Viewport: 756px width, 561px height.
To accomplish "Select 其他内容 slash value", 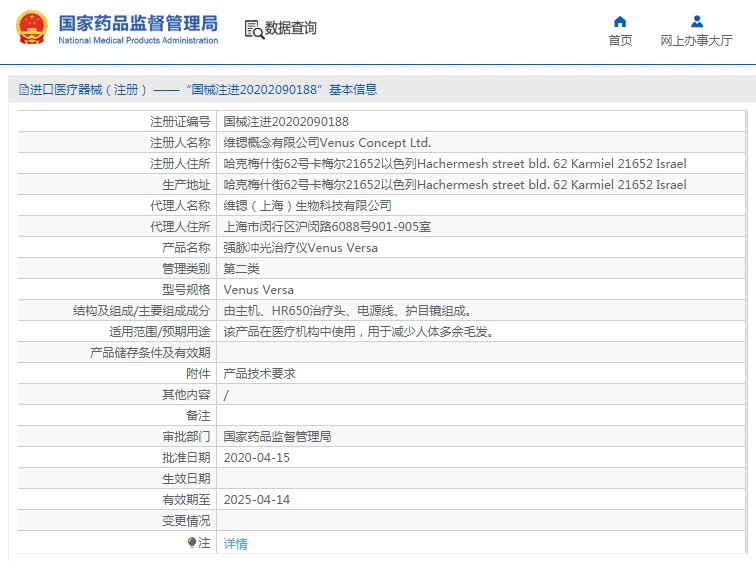I will point(226,395).
